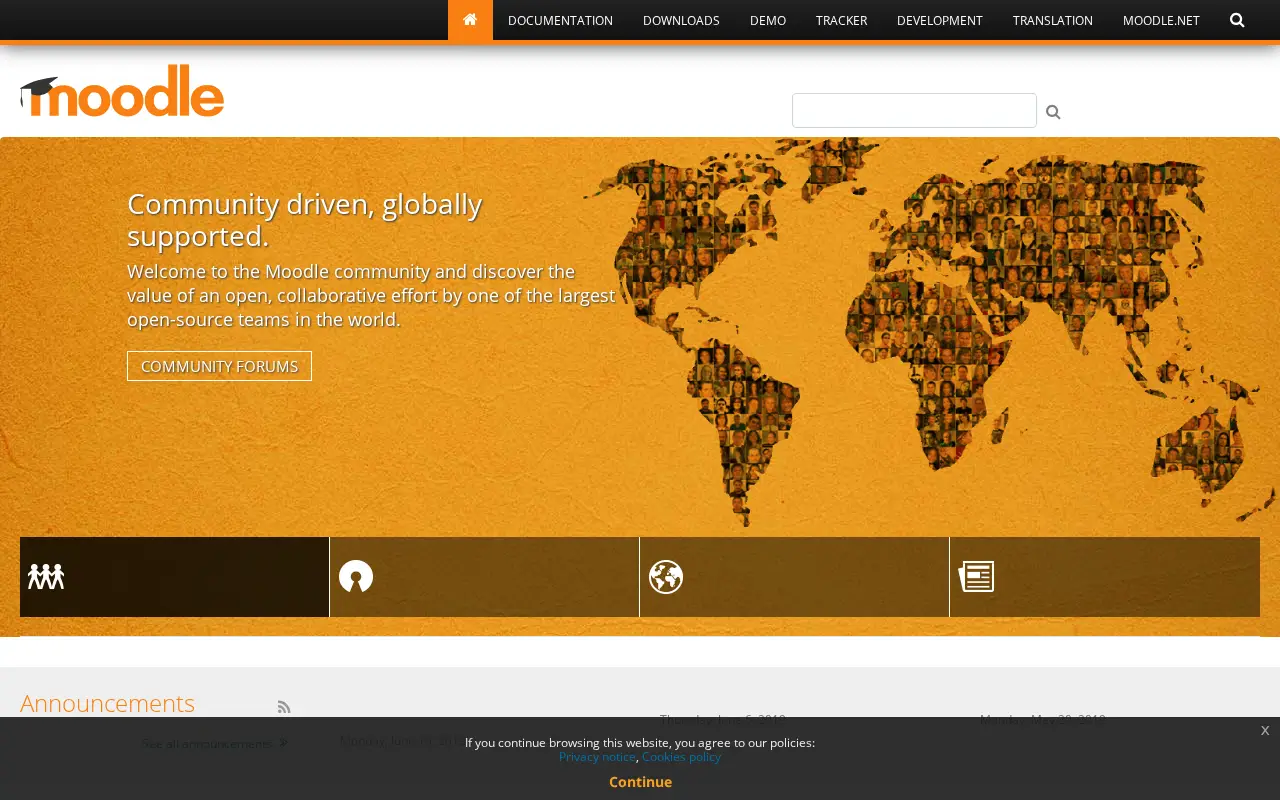Image resolution: width=1280 pixels, height=800 pixels.
Task: Open the Cookies policy link
Action: (681, 757)
